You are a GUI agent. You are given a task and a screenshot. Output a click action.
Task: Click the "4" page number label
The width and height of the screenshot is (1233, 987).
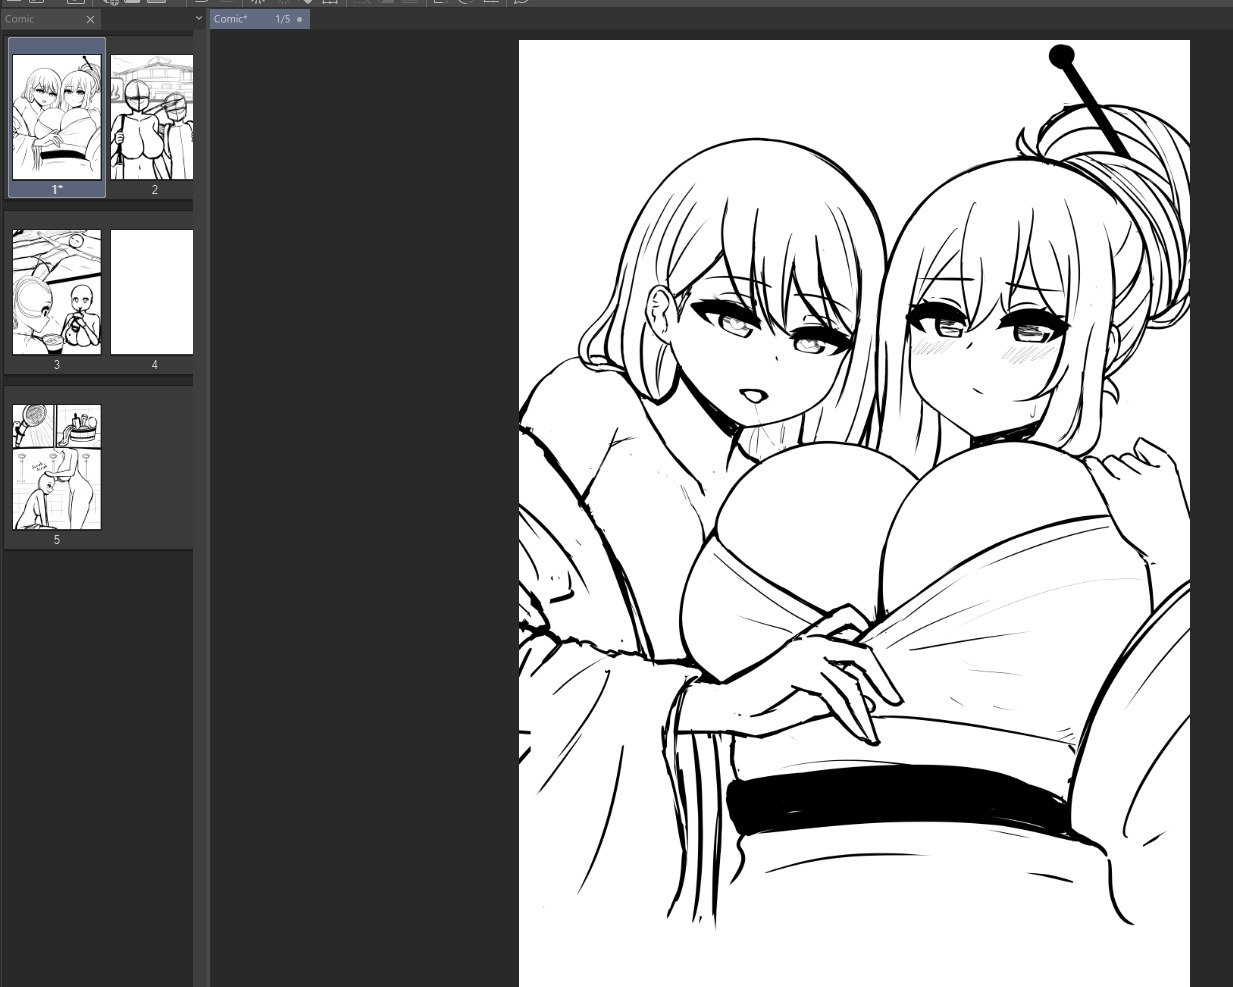(154, 365)
